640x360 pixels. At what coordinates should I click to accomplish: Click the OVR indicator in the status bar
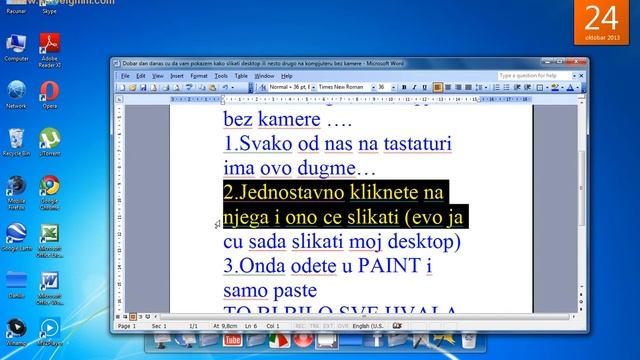pyautogui.click(x=343, y=326)
